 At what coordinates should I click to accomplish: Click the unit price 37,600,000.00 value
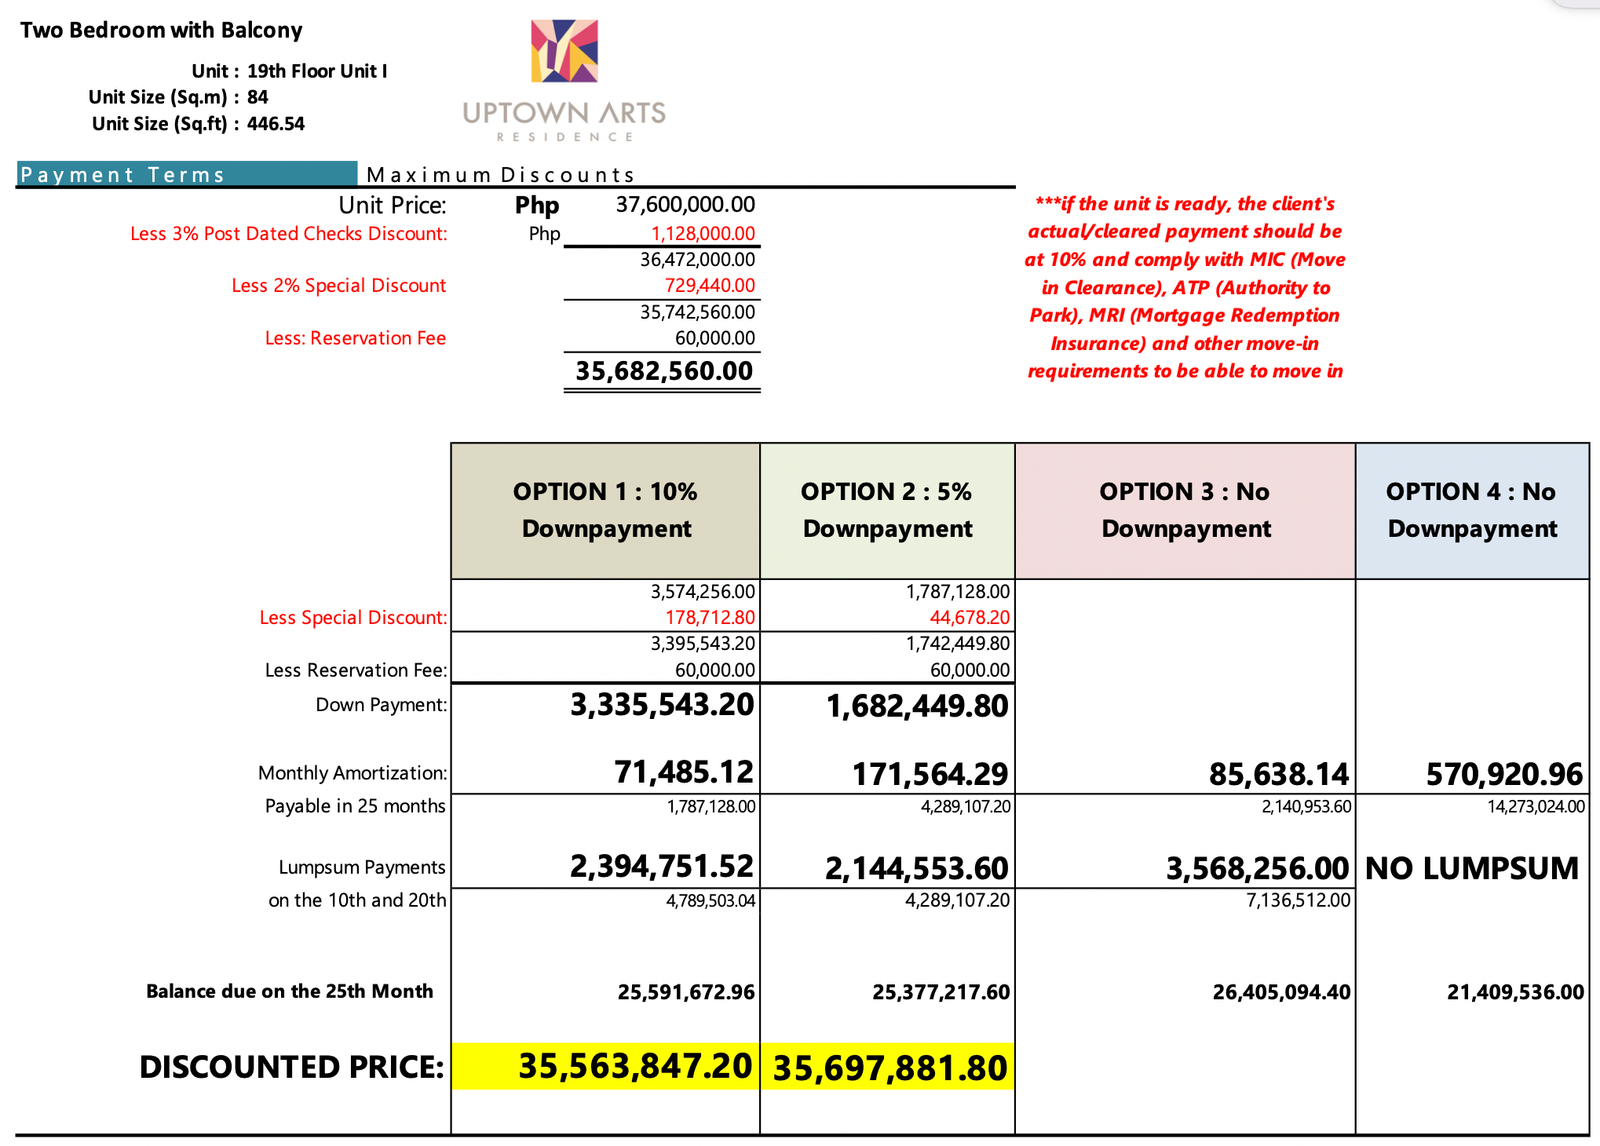point(685,205)
